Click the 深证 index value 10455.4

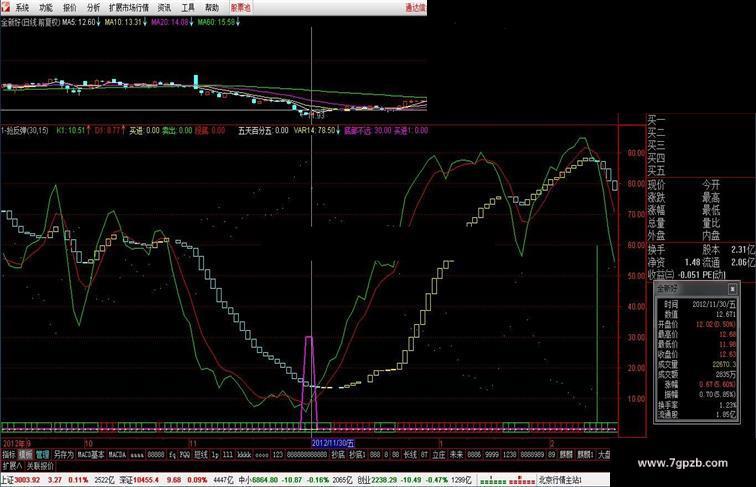pyautogui.click(x=146, y=480)
